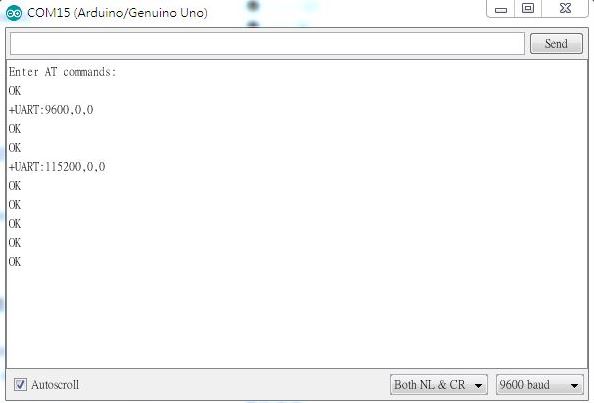The height and width of the screenshot is (403, 594).
Task: Maximize the serial monitor window
Action: pyautogui.click(x=528, y=9)
